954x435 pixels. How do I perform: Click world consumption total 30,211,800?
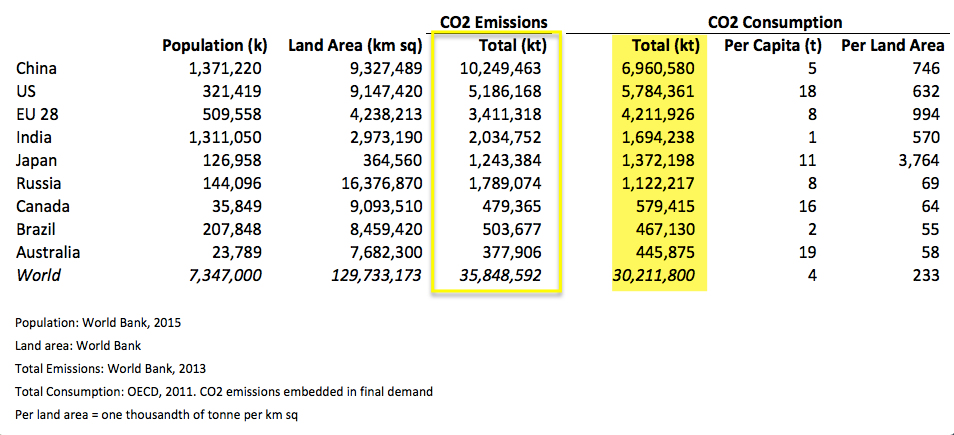pyautogui.click(x=653, y=276)
